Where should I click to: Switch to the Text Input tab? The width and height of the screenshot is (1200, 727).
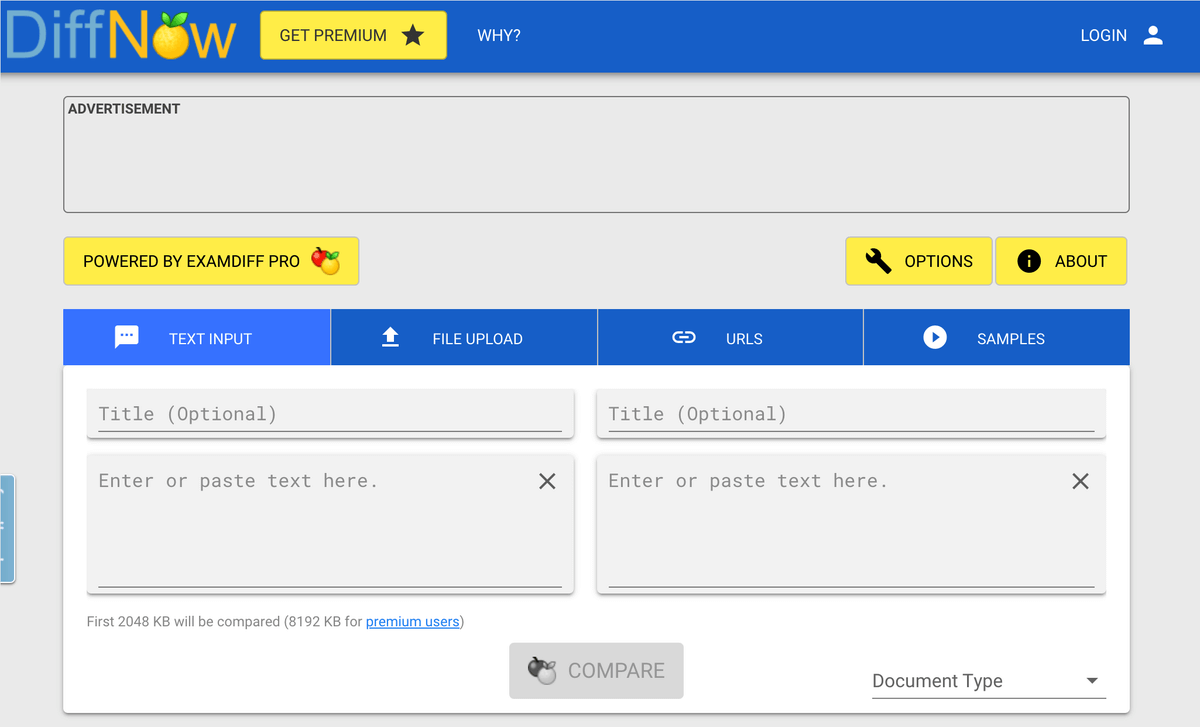[196, 338]
